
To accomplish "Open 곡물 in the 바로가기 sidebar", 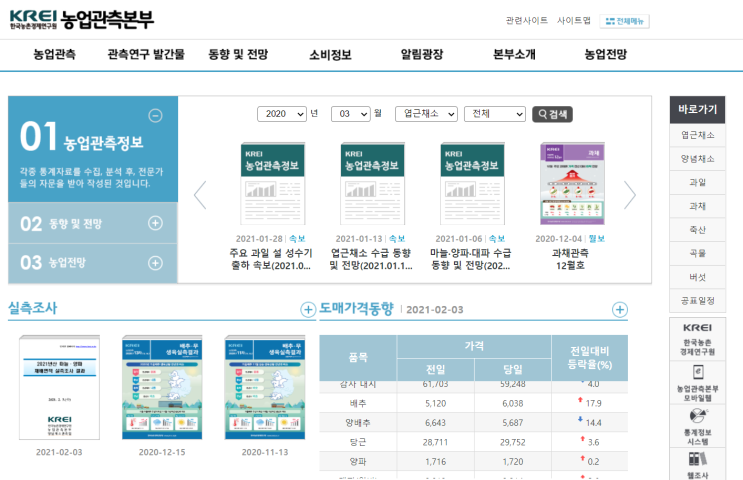I will coord(698,254).
